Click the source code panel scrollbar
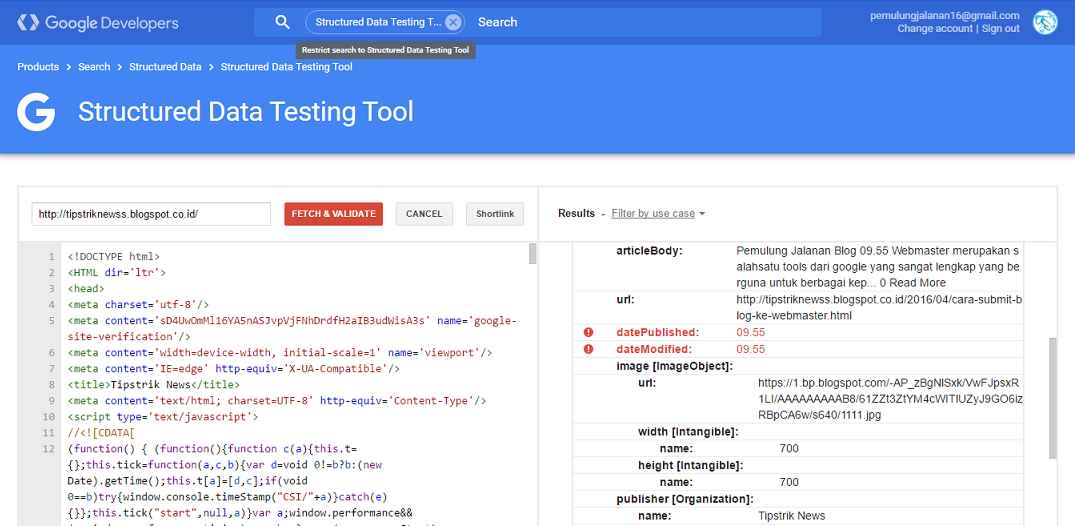Screen dimensions: 1075x526 coord(532,256)
